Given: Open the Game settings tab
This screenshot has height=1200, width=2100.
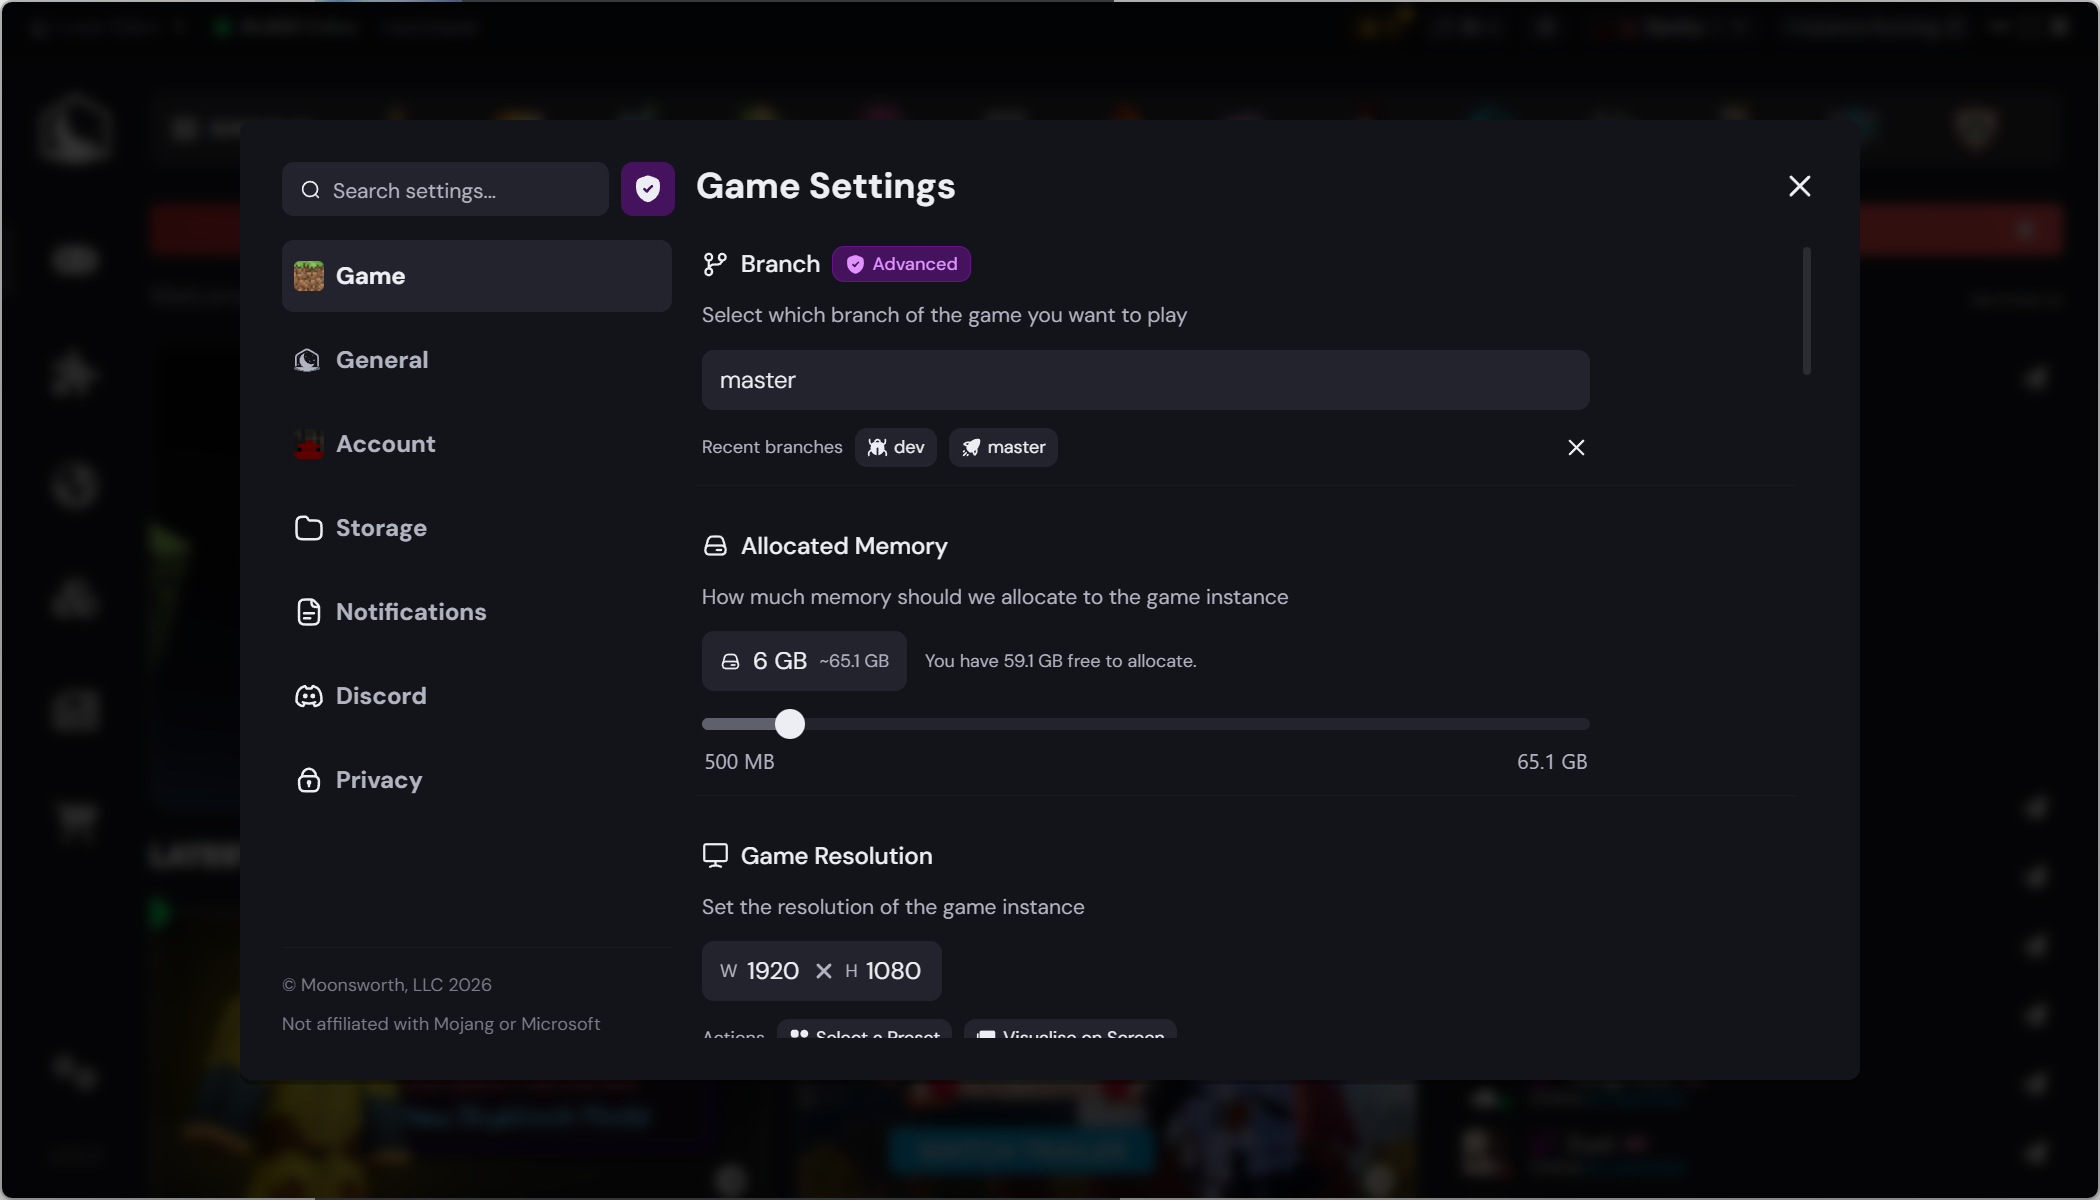Looking at the screenshot, I should pos(476,276).
